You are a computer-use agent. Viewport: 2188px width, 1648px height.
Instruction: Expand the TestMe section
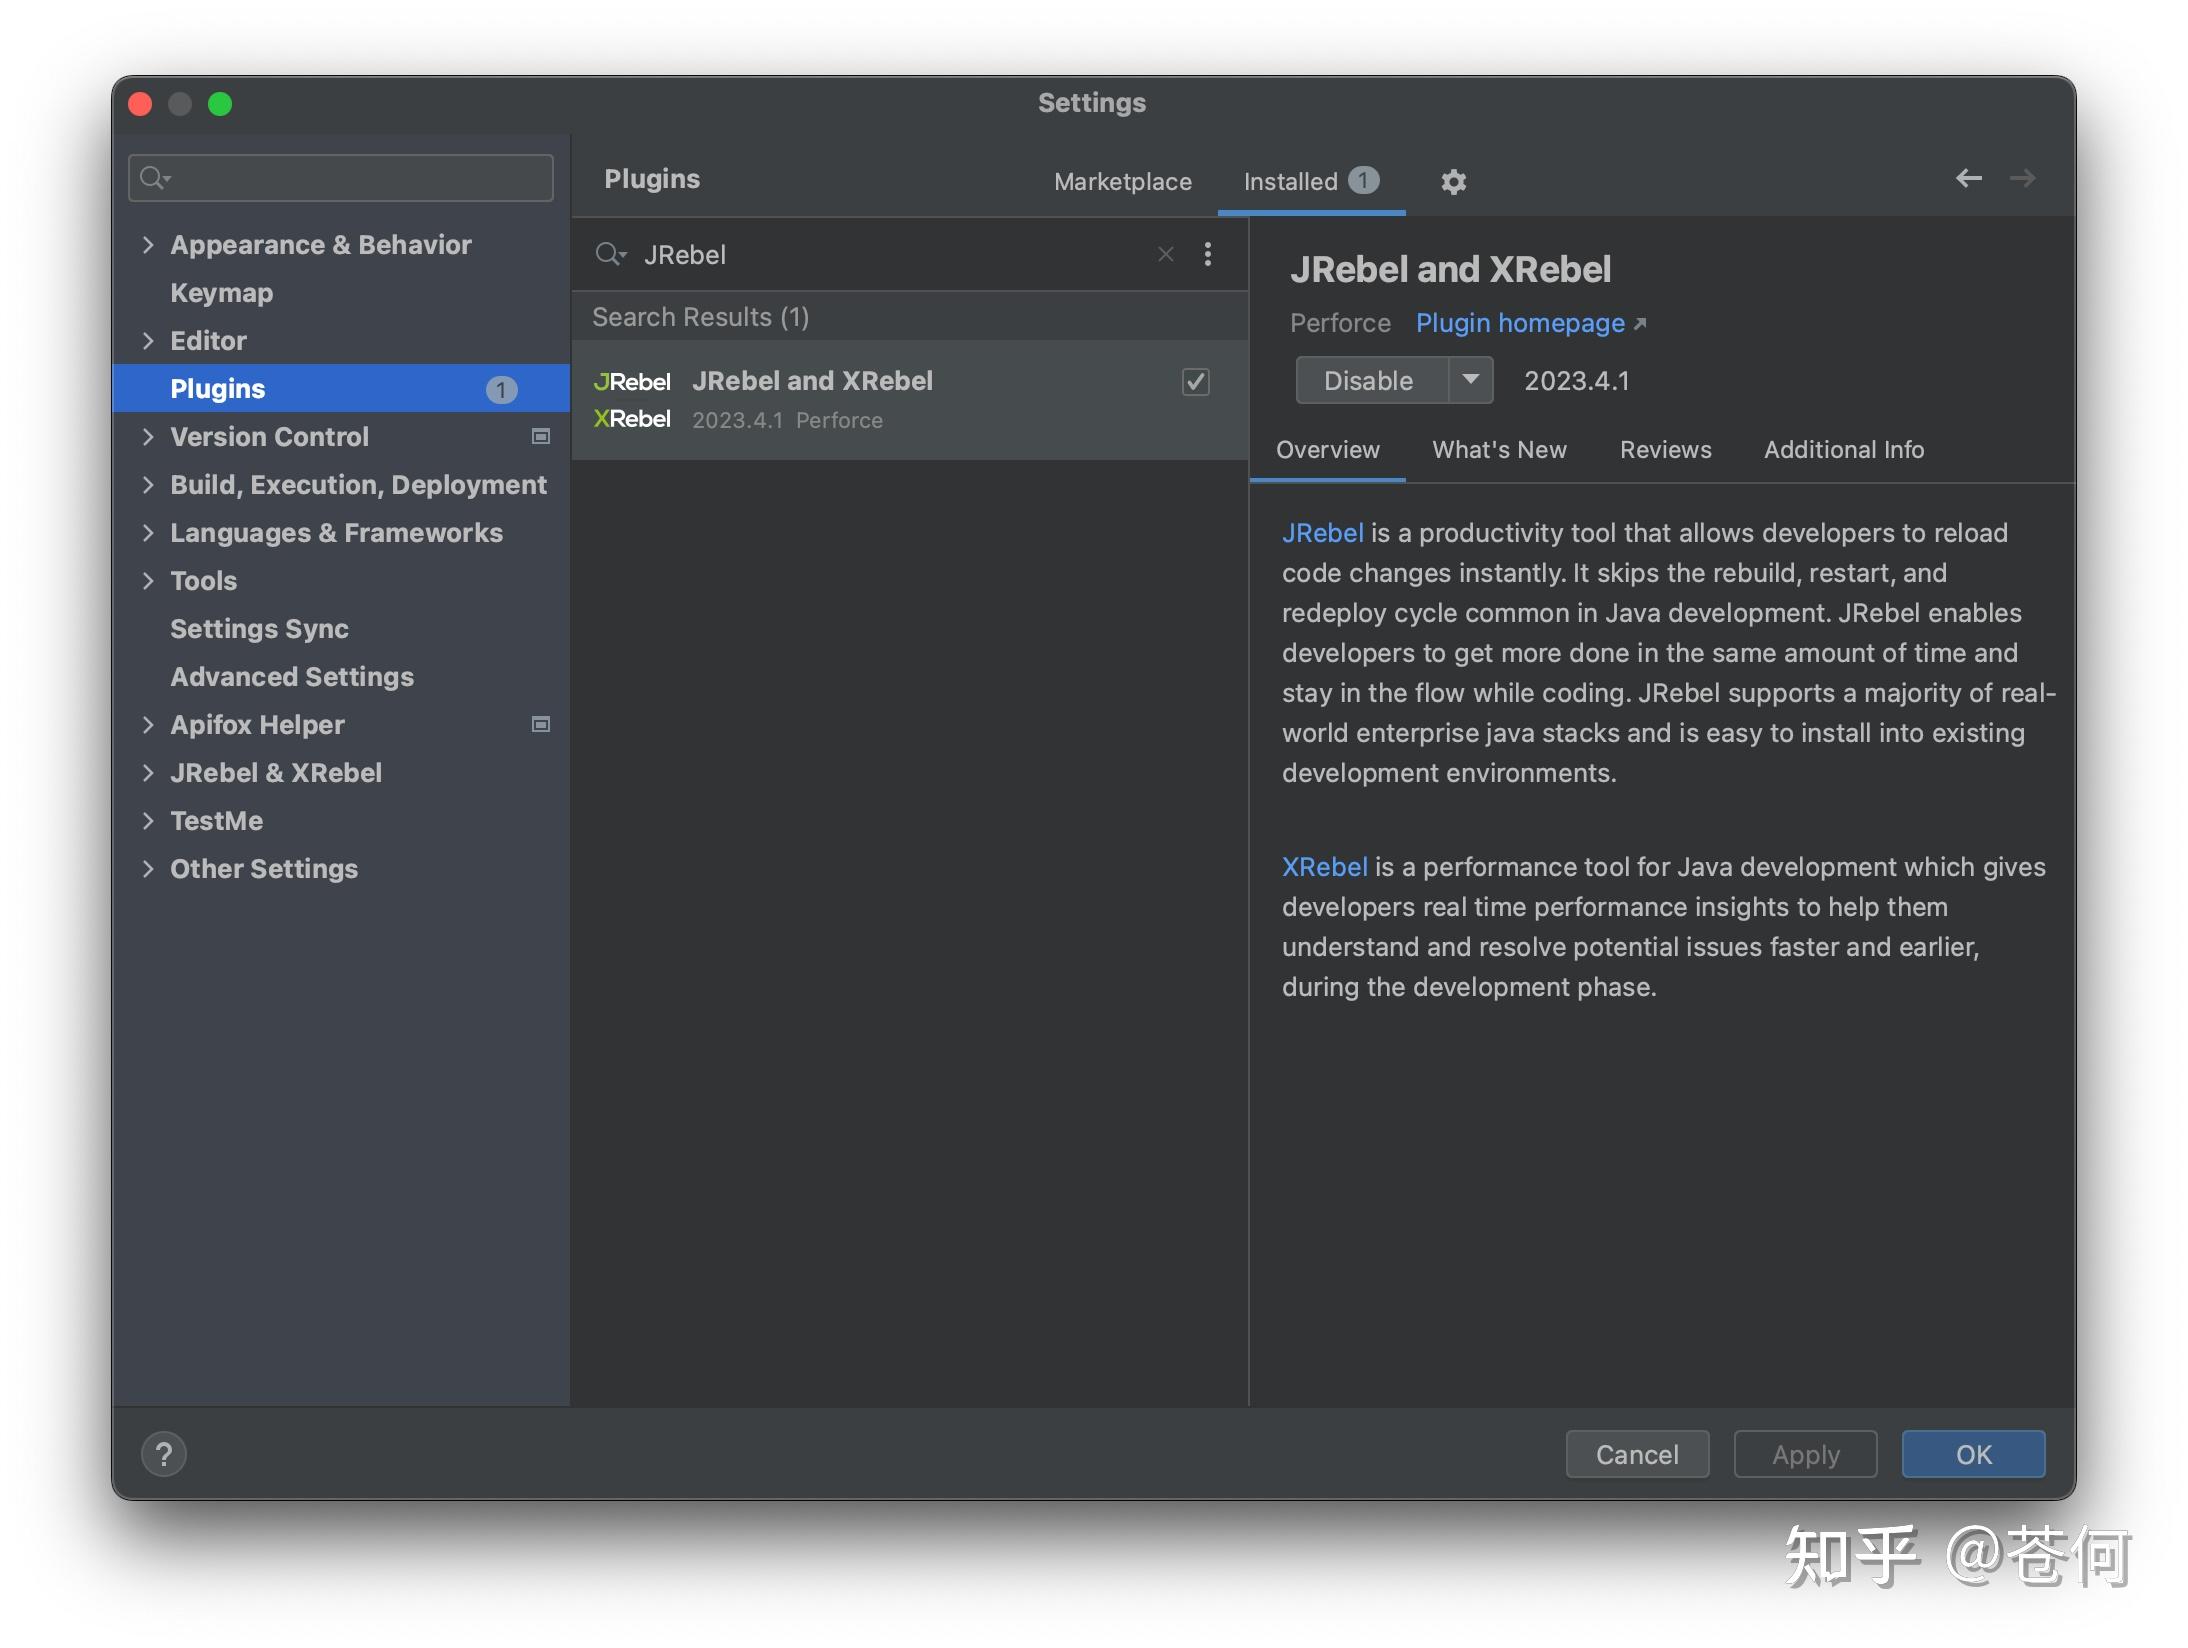[148, 820]
